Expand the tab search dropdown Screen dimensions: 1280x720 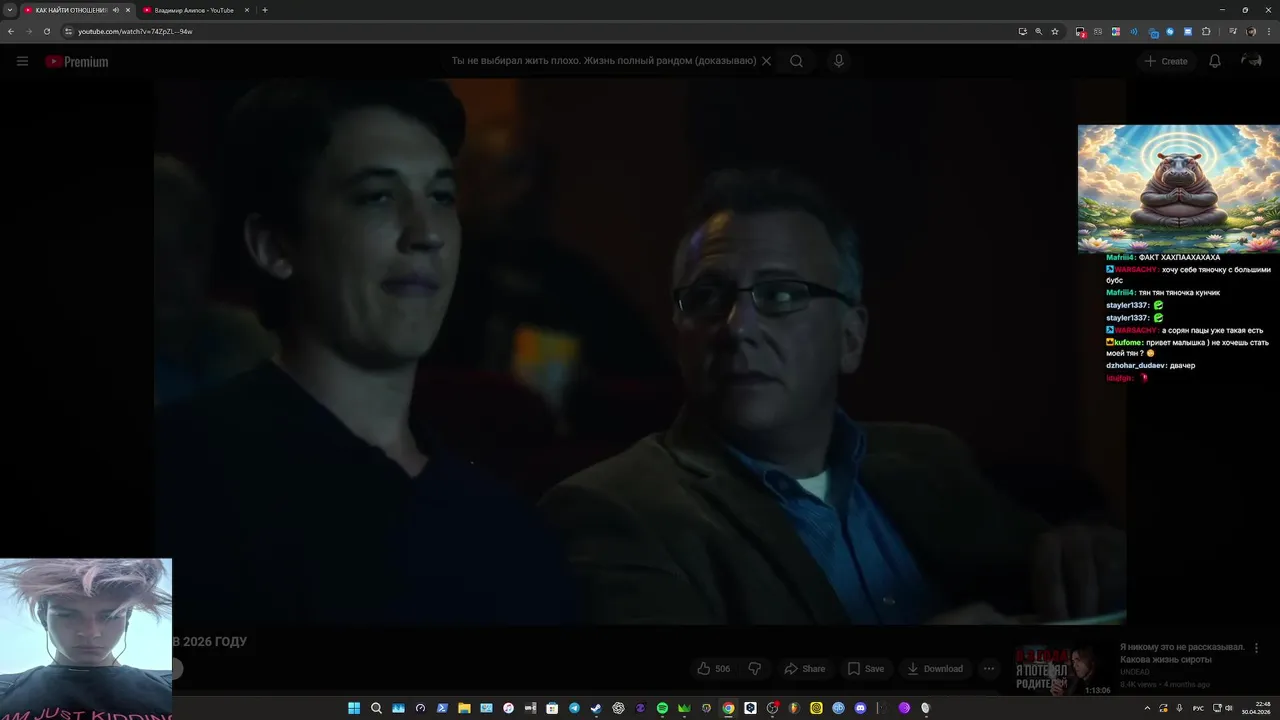coord(10,10)
